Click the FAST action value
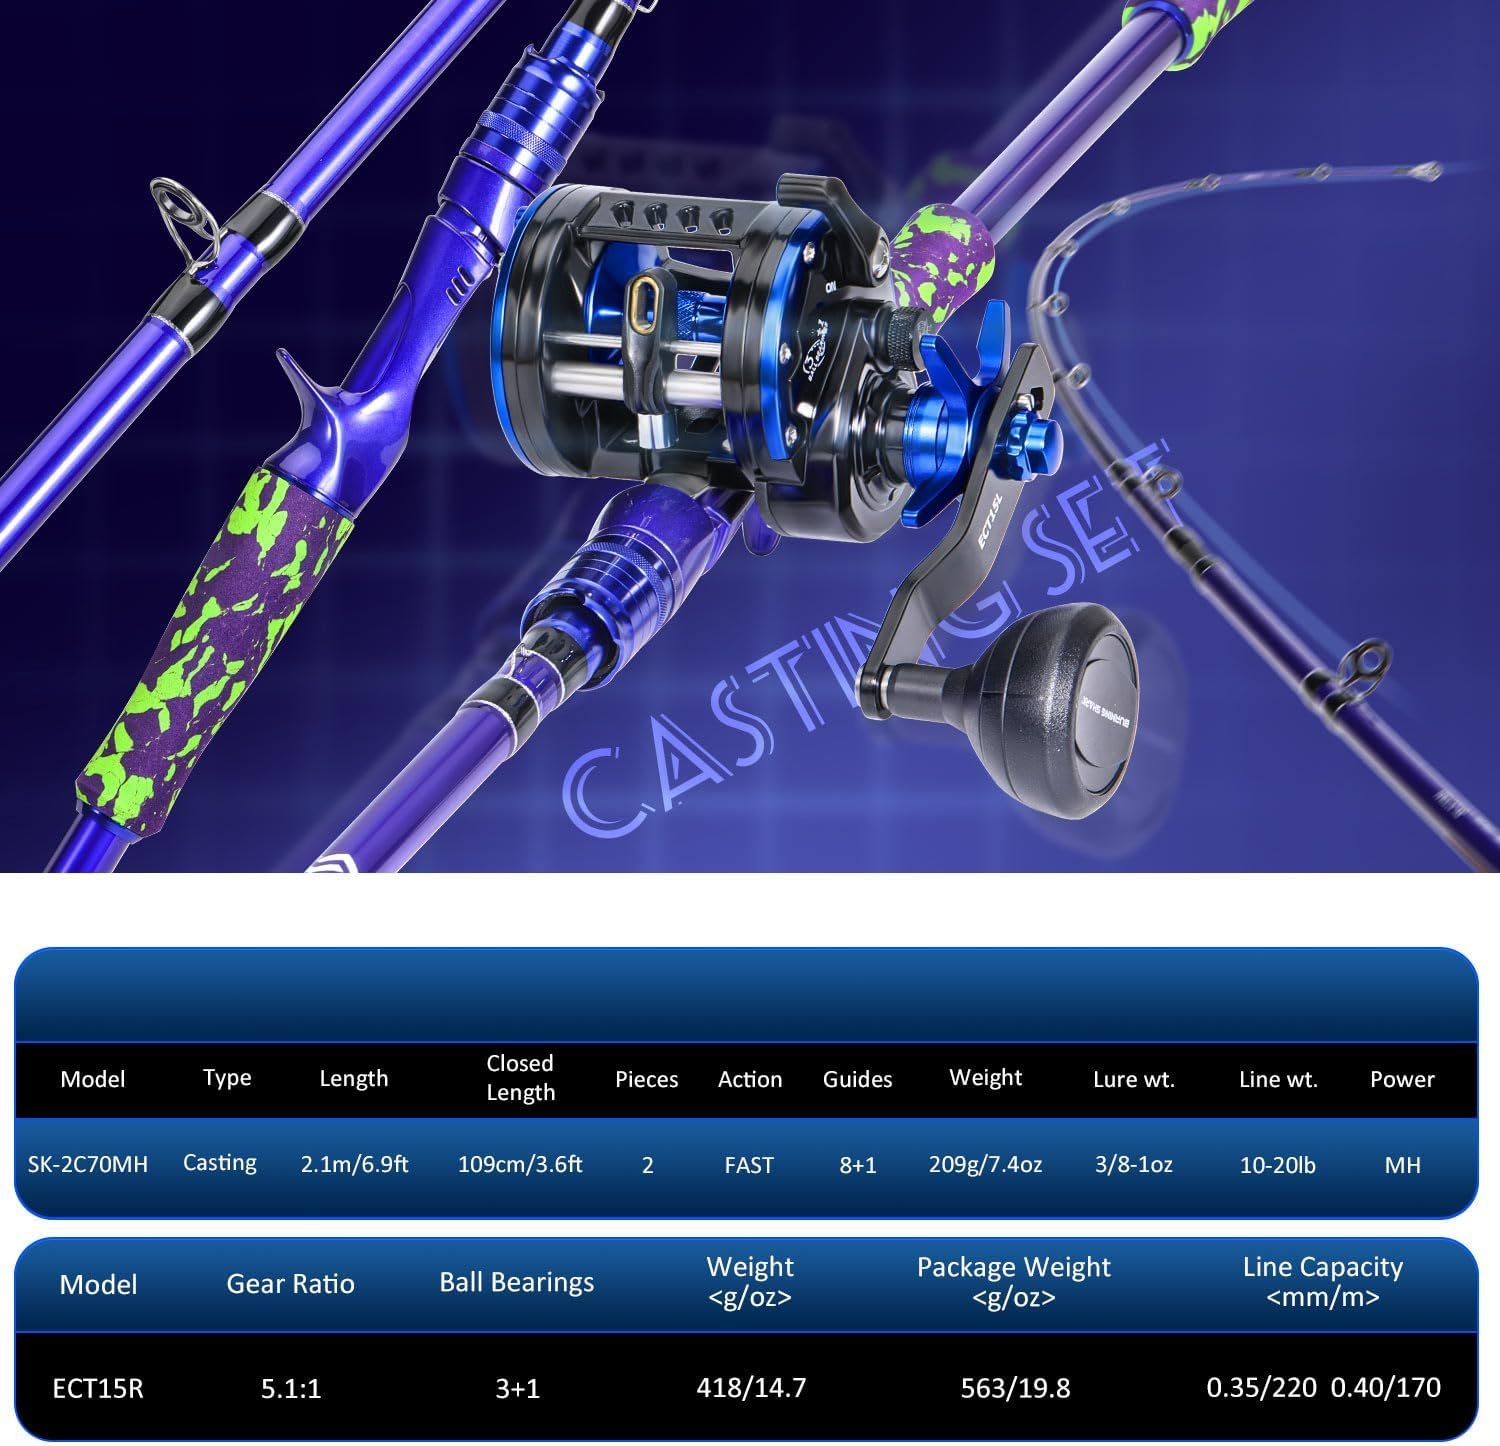Viewport: 1500px width, 1446px height. 749,1165
